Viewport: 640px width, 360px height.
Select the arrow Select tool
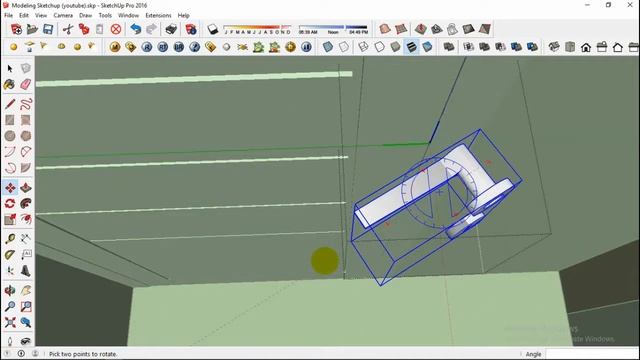tap(10, 69)
